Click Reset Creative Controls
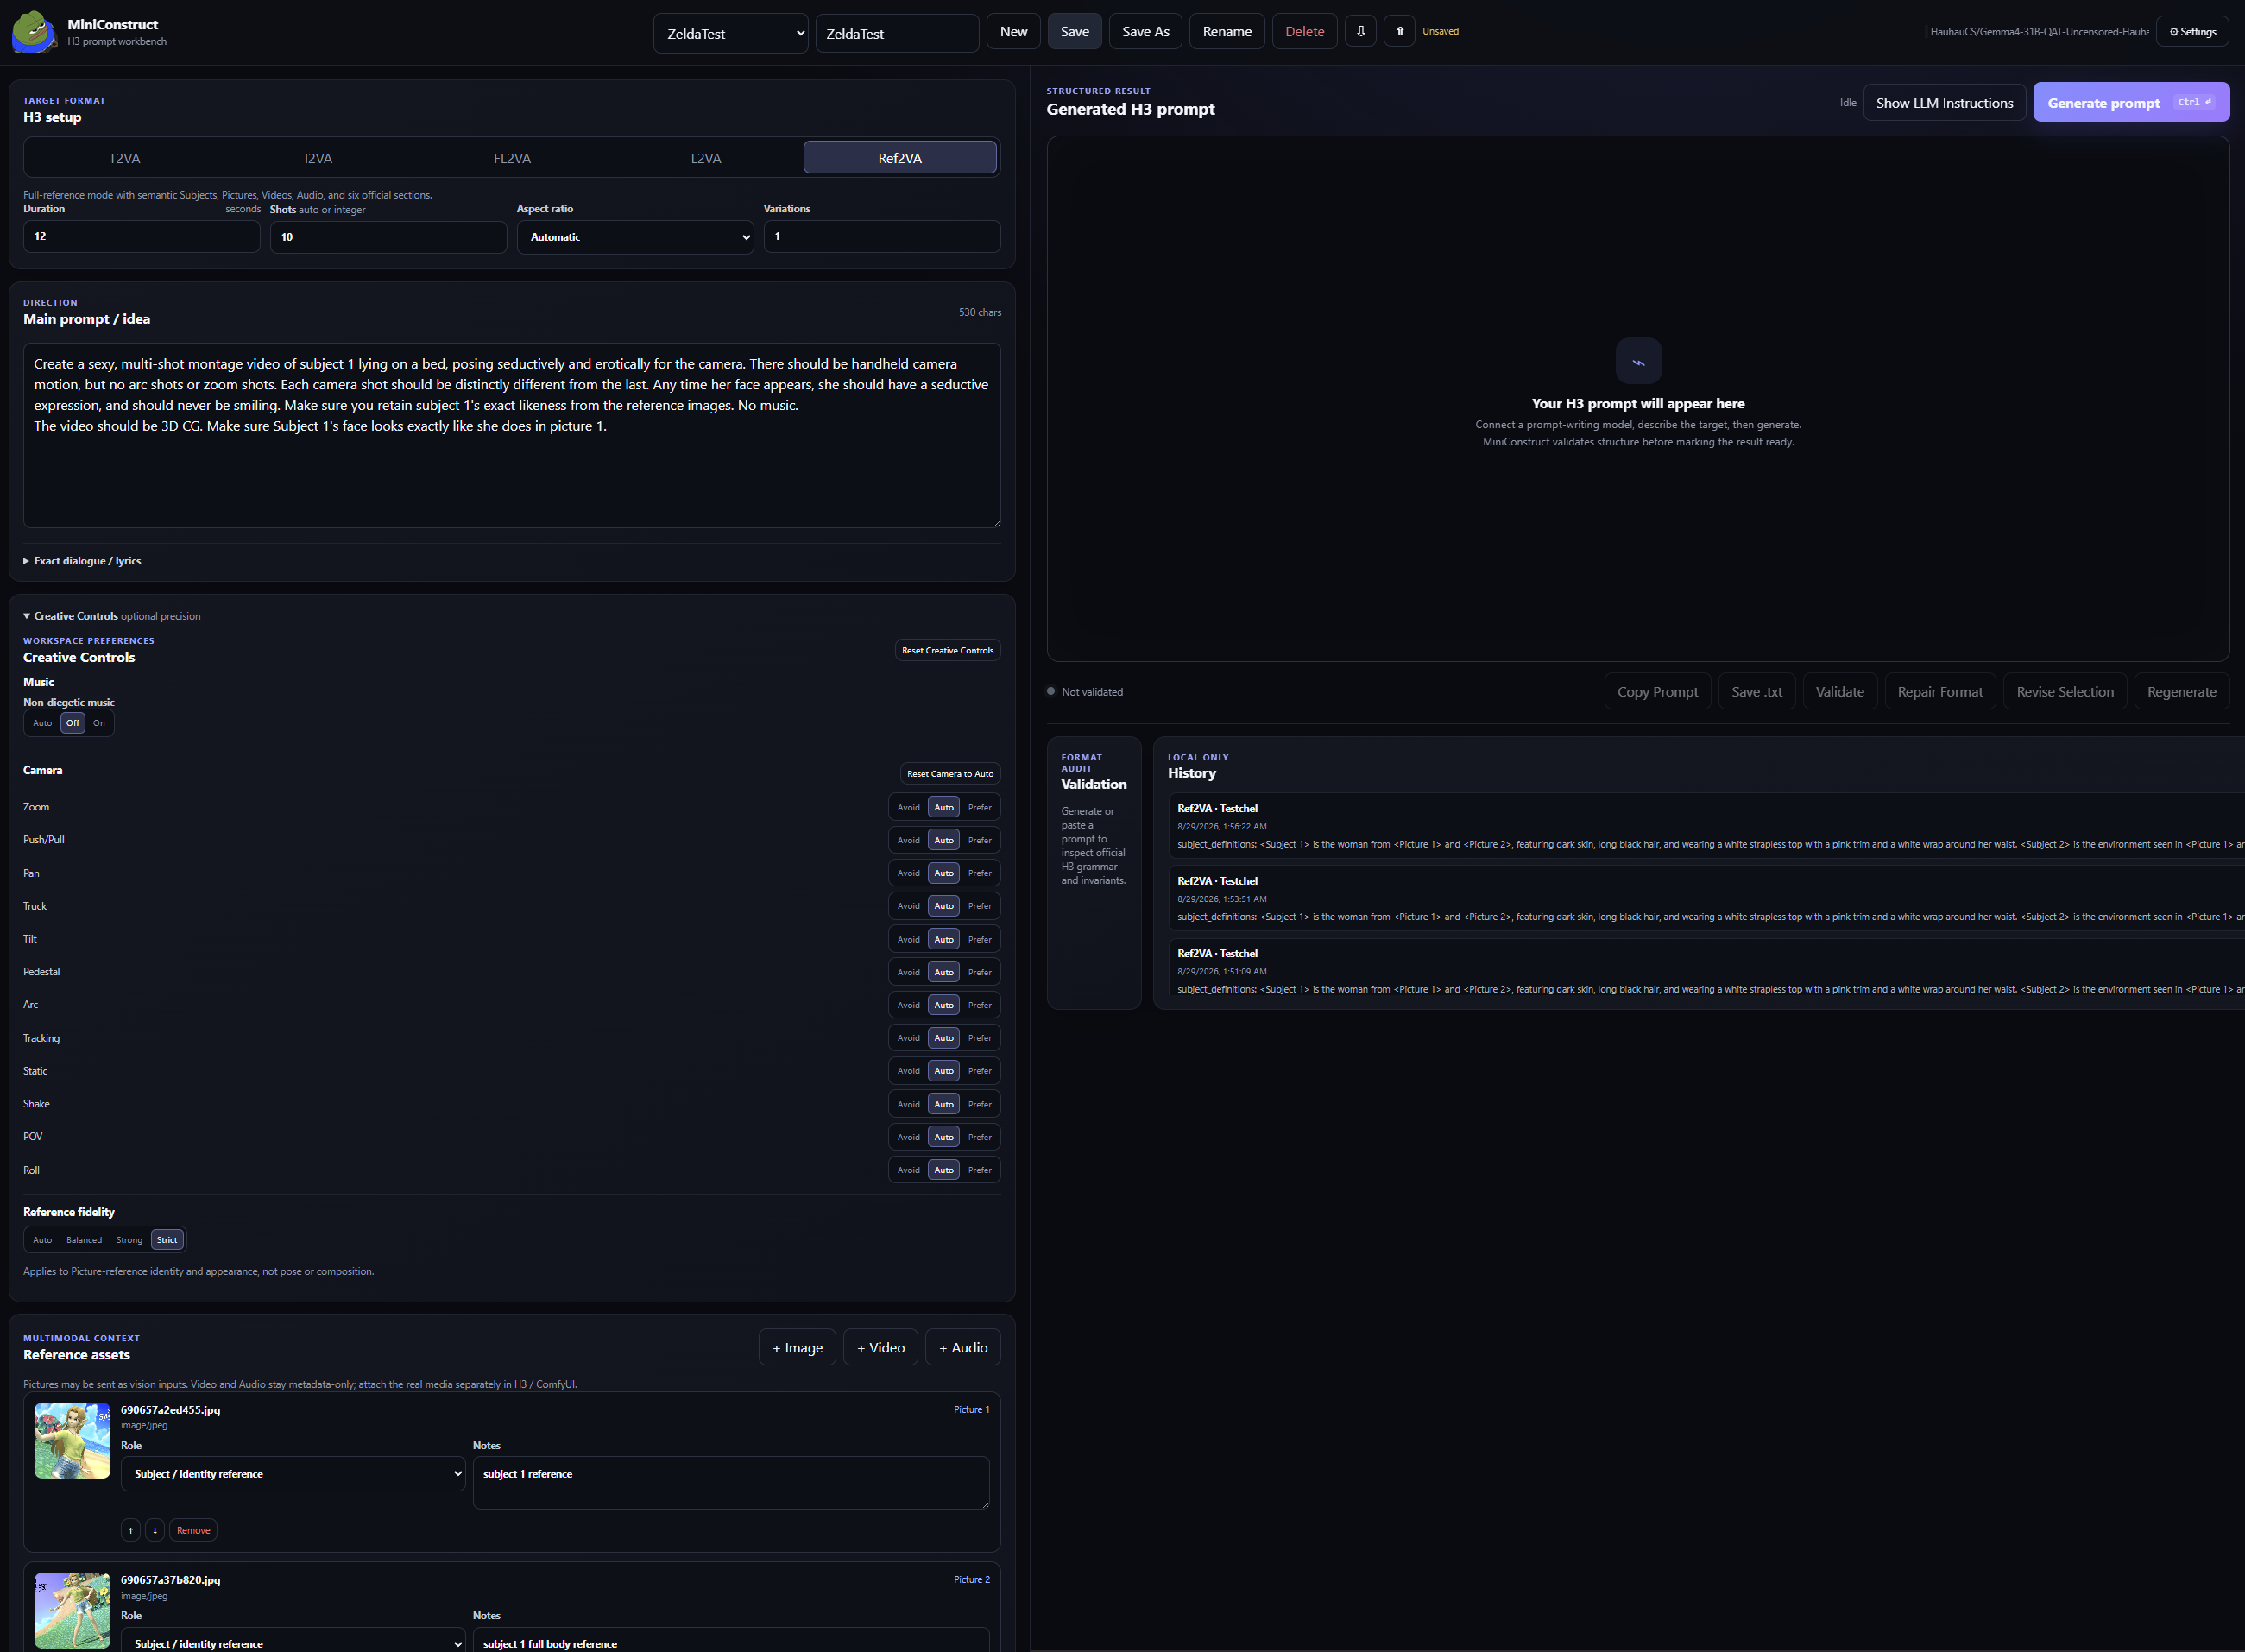The height and width of the screenshot is (1652, 2245). click(948, 650)
